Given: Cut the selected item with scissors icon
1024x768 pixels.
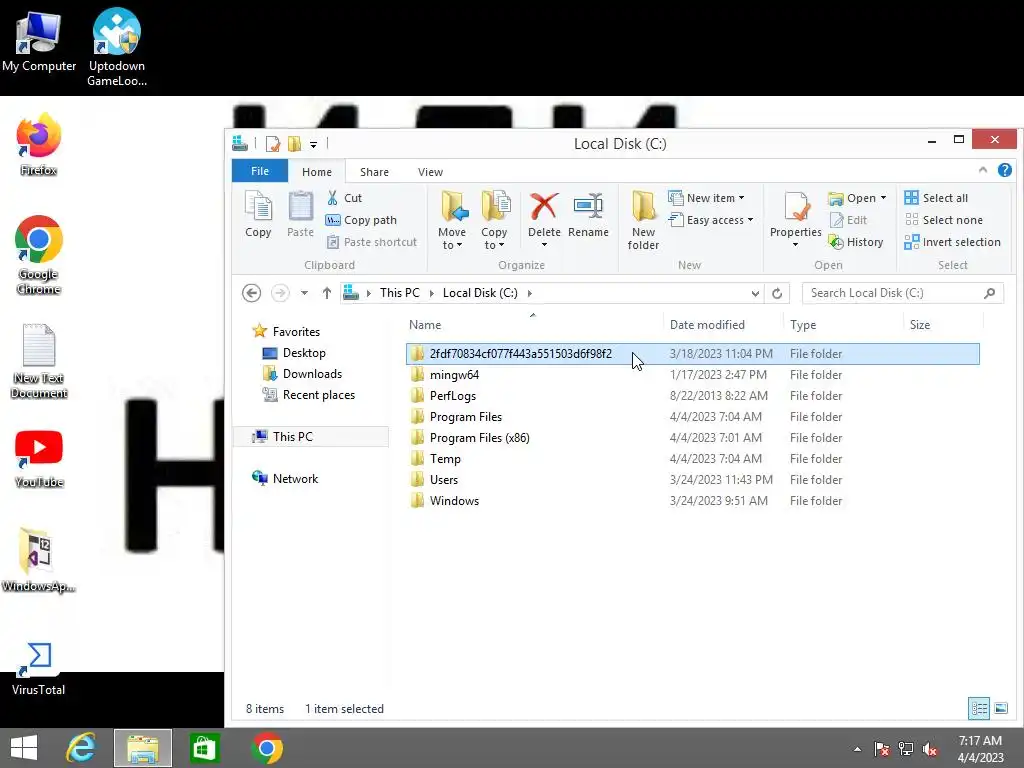Looking at the screenshot, I should click(344, 198).
